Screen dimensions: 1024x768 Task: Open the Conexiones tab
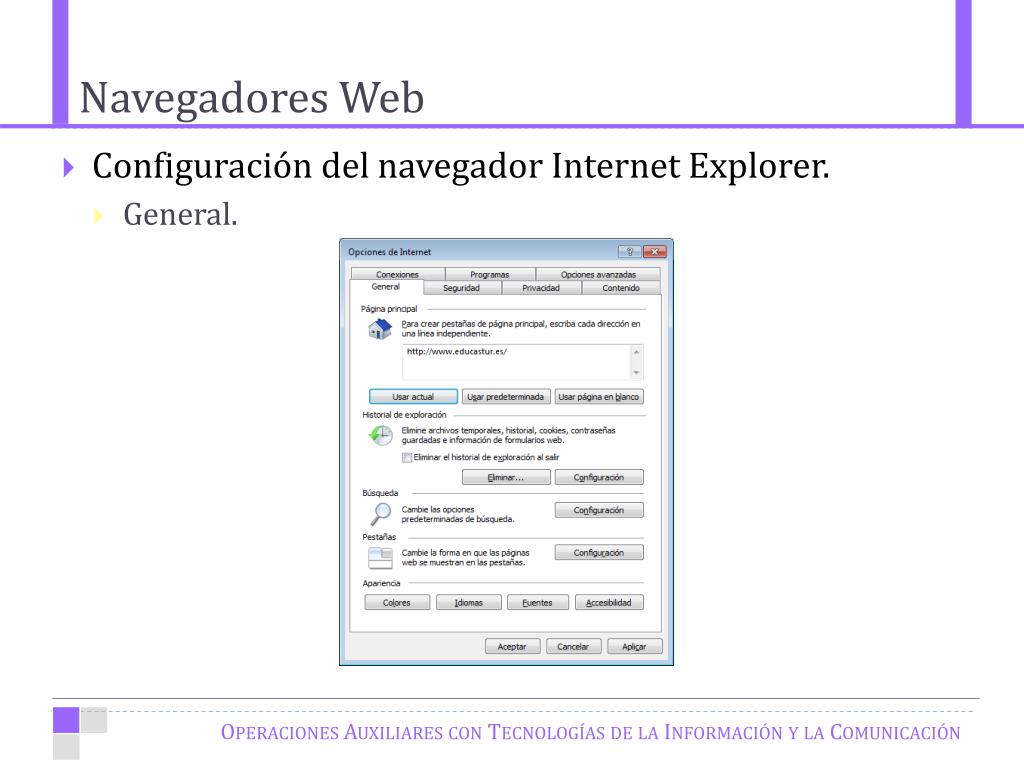tap(397, 274)
